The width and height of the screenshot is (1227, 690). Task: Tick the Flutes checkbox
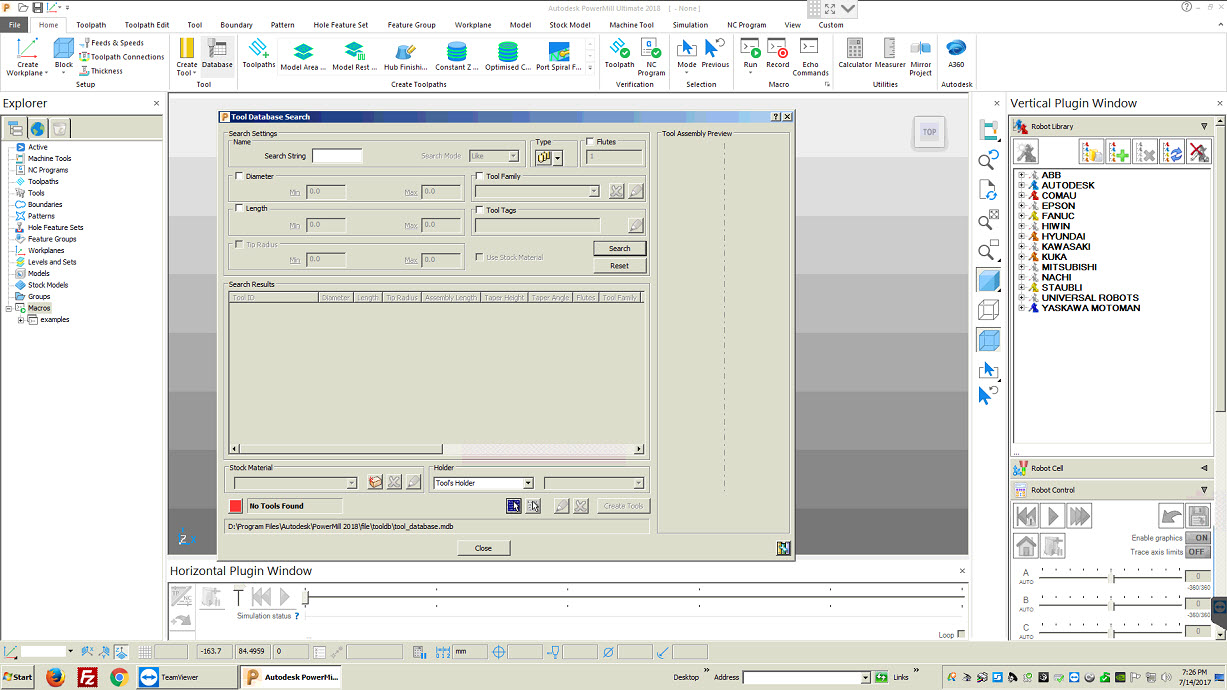[590, 142]
